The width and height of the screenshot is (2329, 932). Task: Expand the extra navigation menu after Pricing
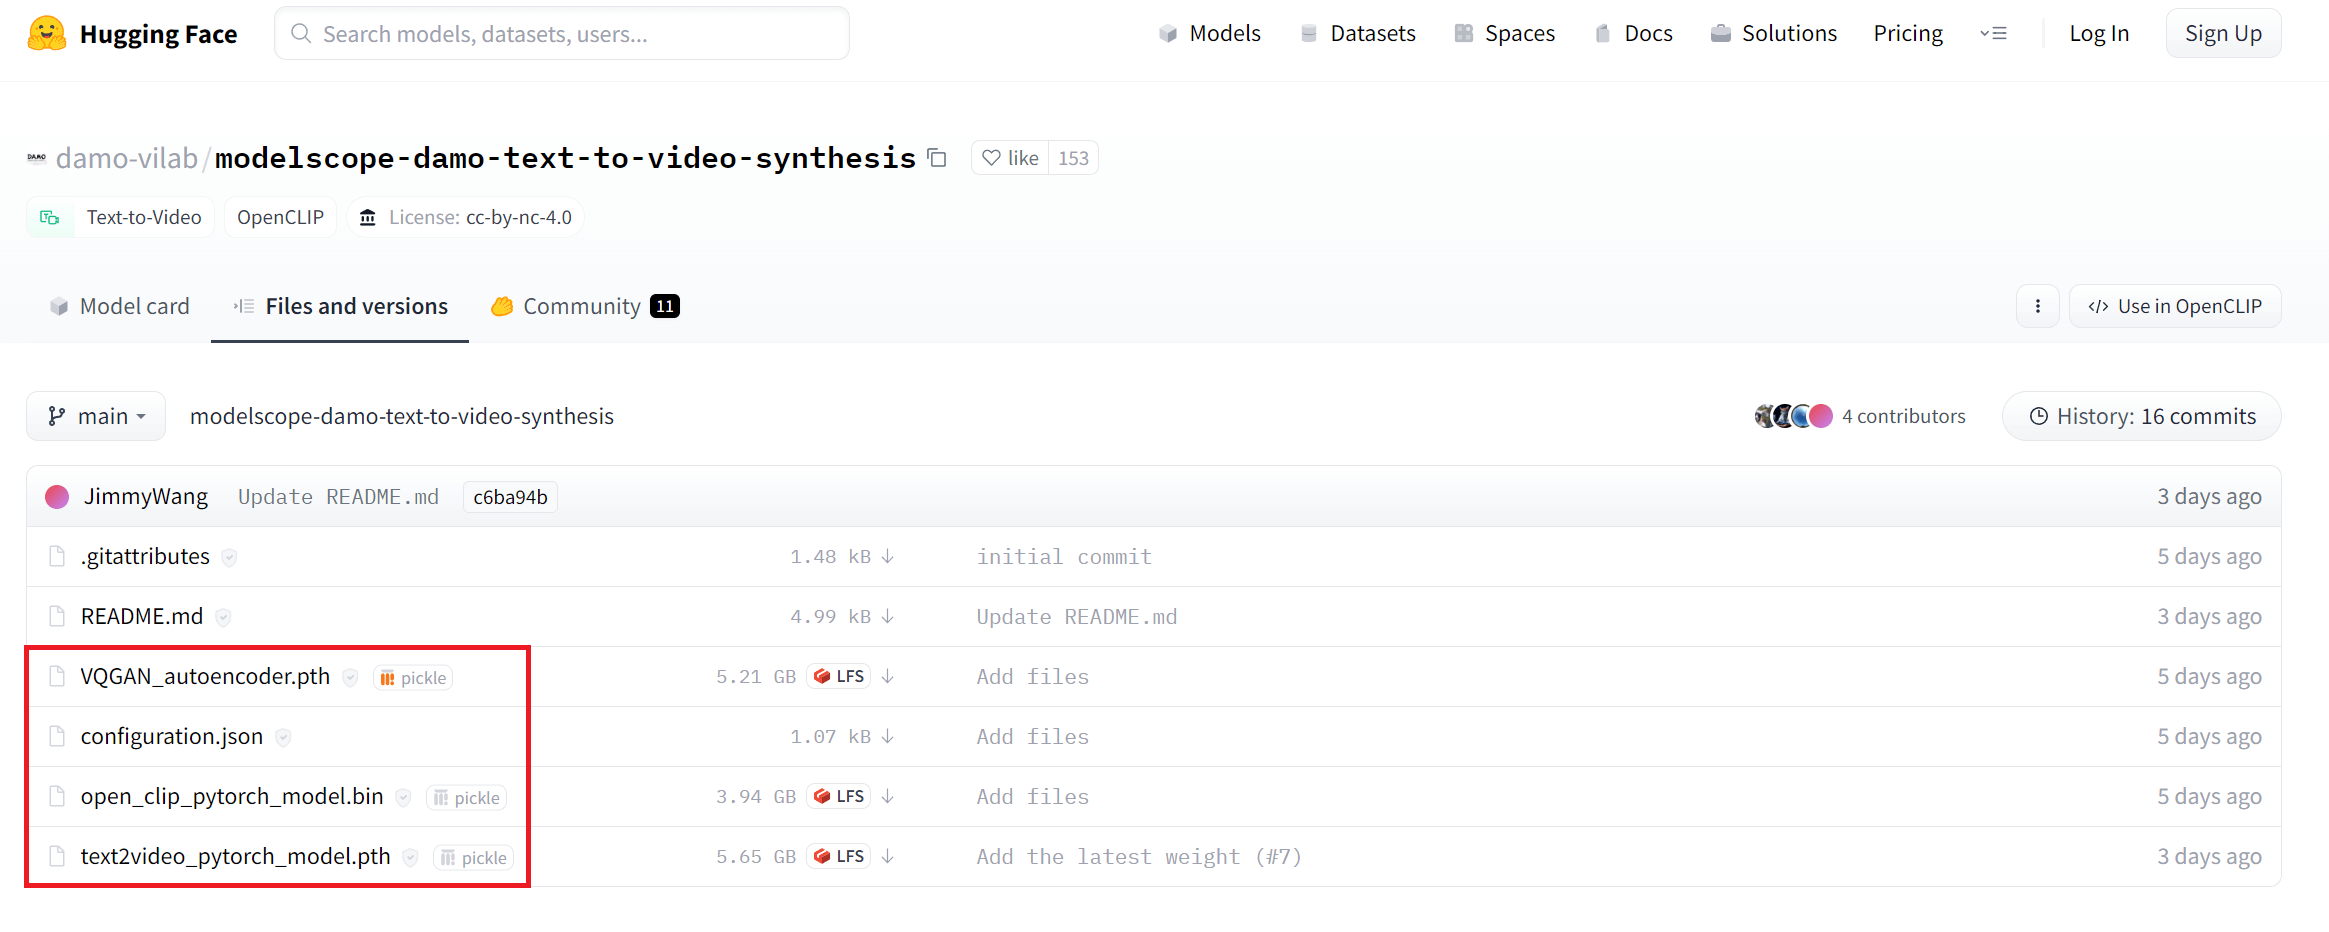click(x=1993, y=33)
